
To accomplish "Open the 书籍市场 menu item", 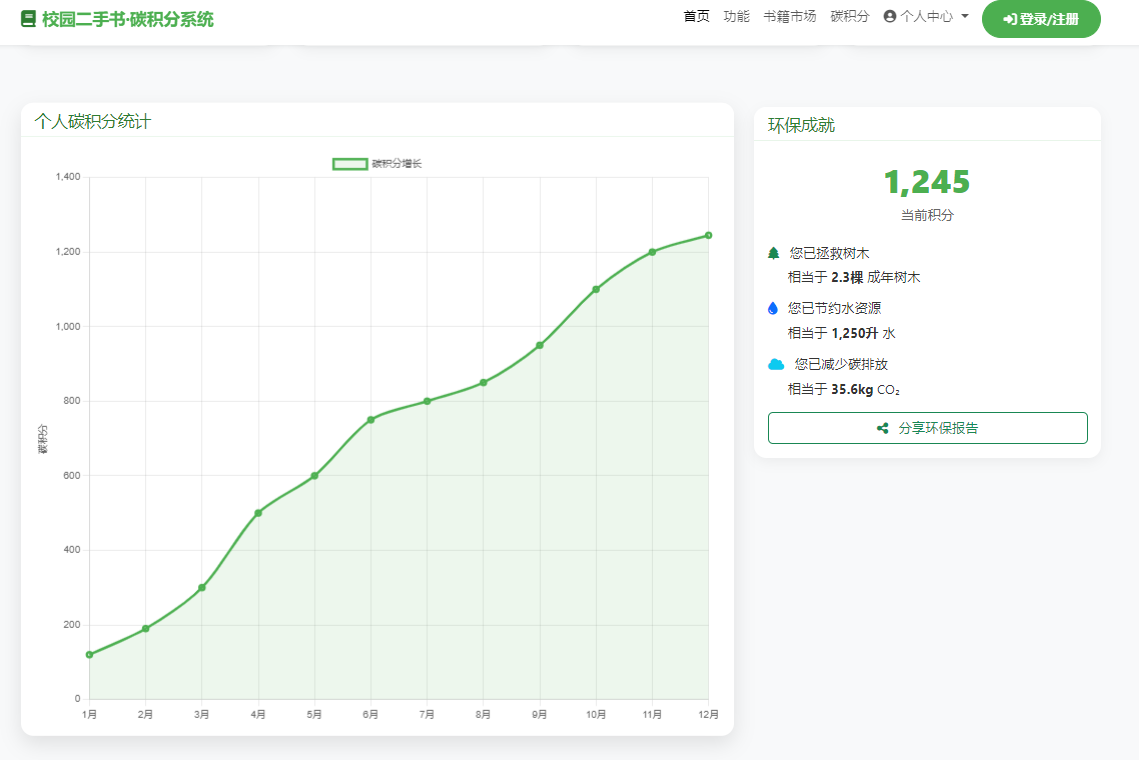I will point(790,16).
